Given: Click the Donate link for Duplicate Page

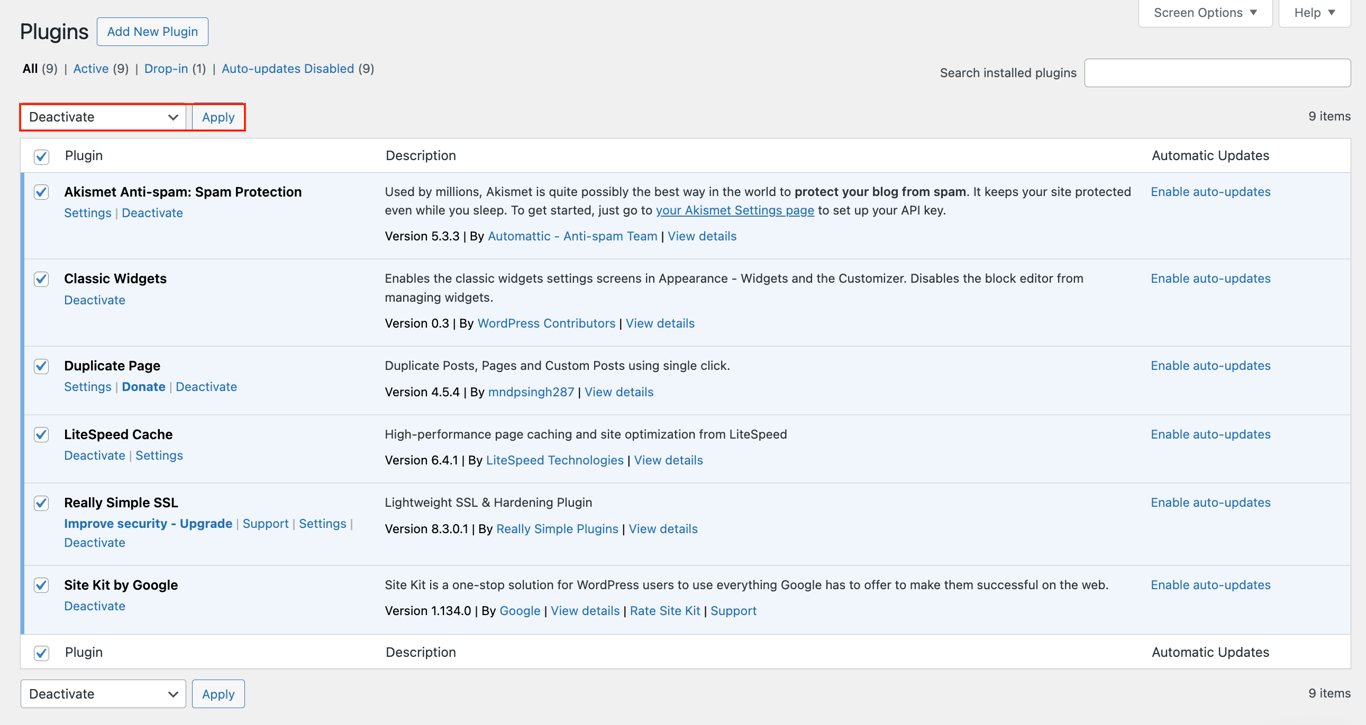Looking at the screenshot, I should [x=143, y=386].
